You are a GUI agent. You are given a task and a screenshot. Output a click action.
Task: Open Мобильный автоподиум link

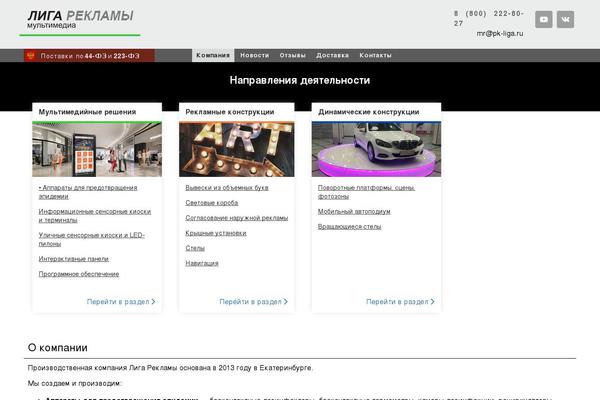(x=354, y=212)
